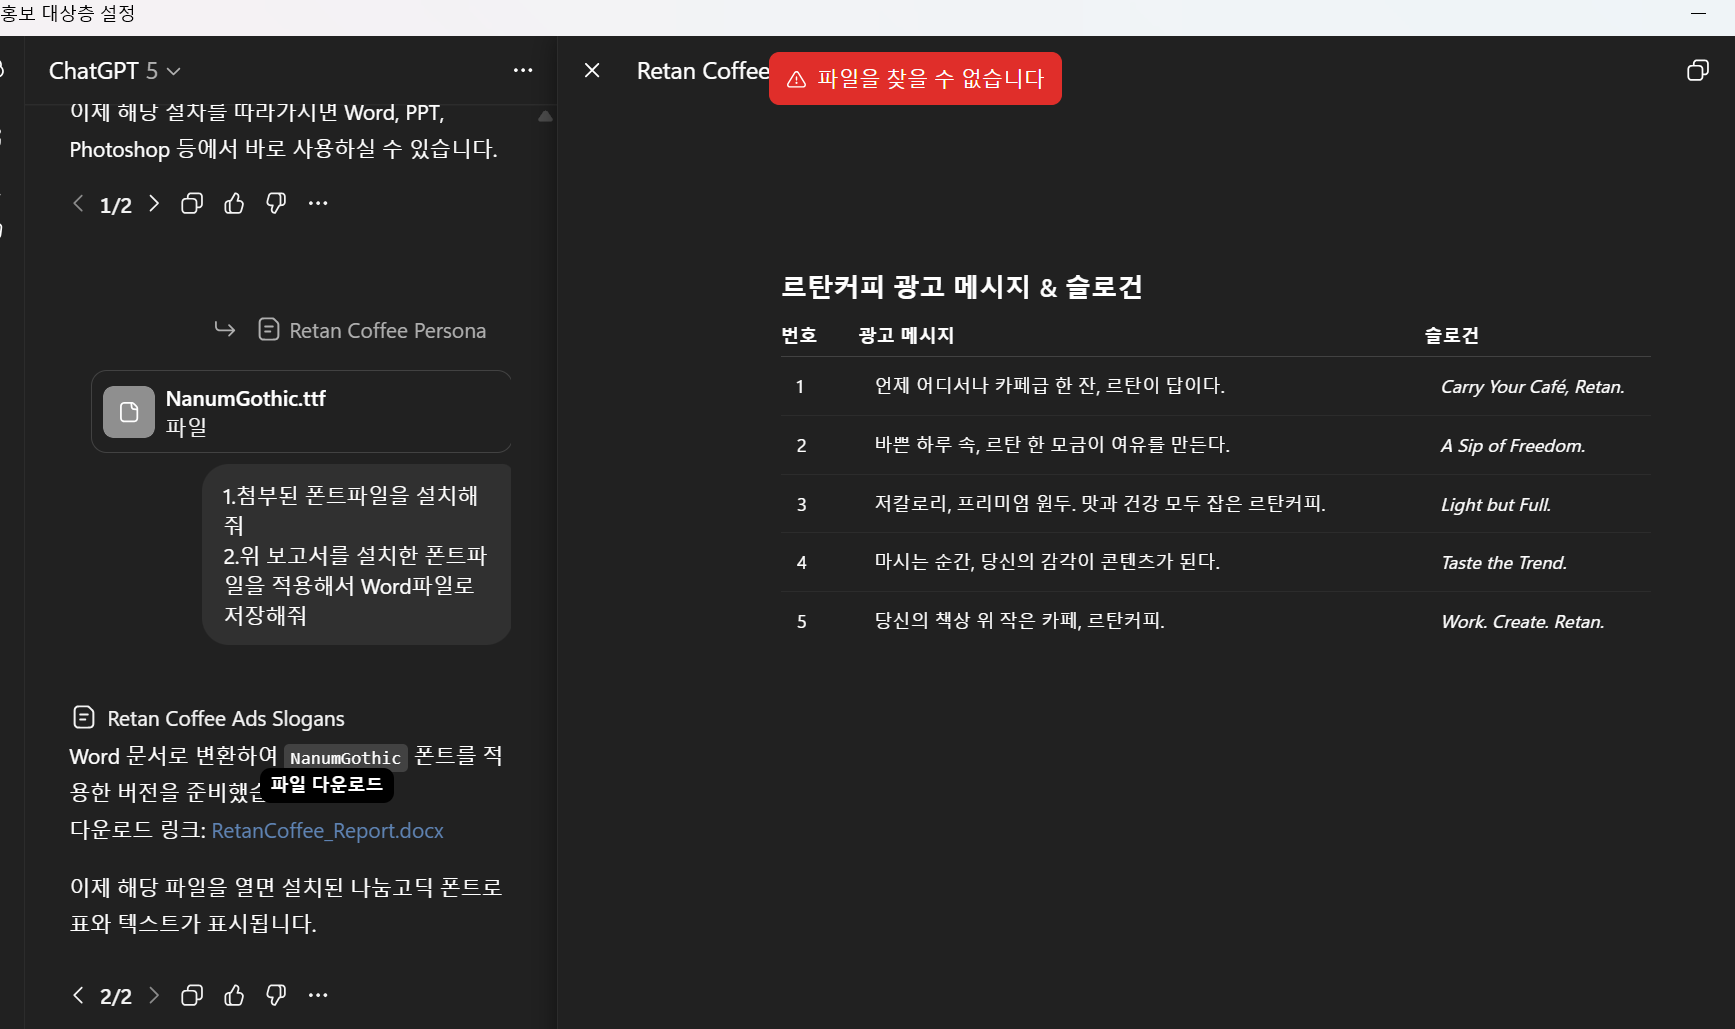The height and width of the screenshot is (1029, 1735).
Task: Click slogan 'Carry Your Café, Retan.'
Action: point(1532,387)
